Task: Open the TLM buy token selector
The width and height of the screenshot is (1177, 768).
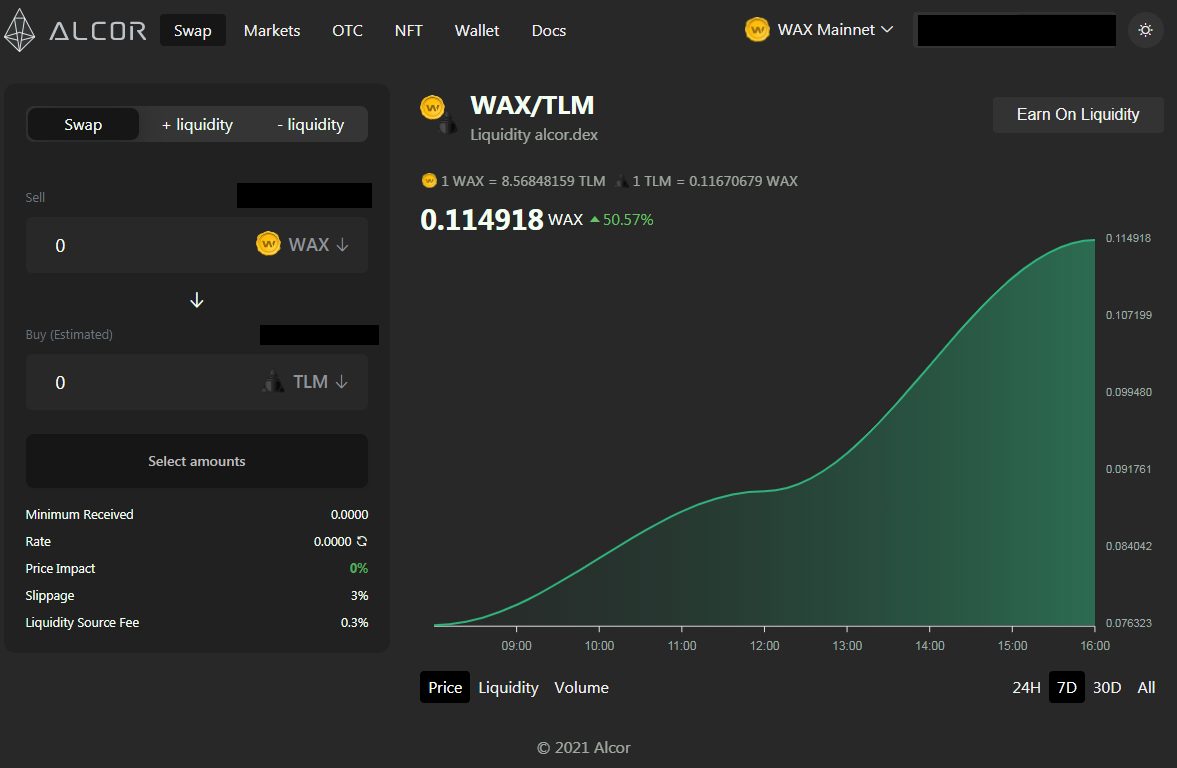Action: pos(306,382)
